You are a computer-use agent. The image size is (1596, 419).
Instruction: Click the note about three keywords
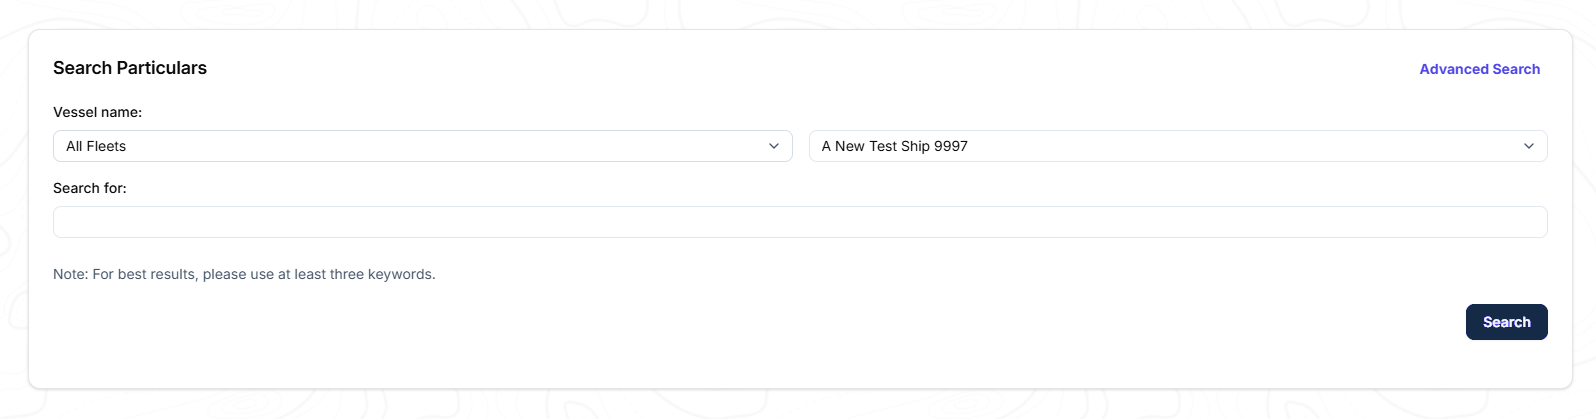point(244,274)
